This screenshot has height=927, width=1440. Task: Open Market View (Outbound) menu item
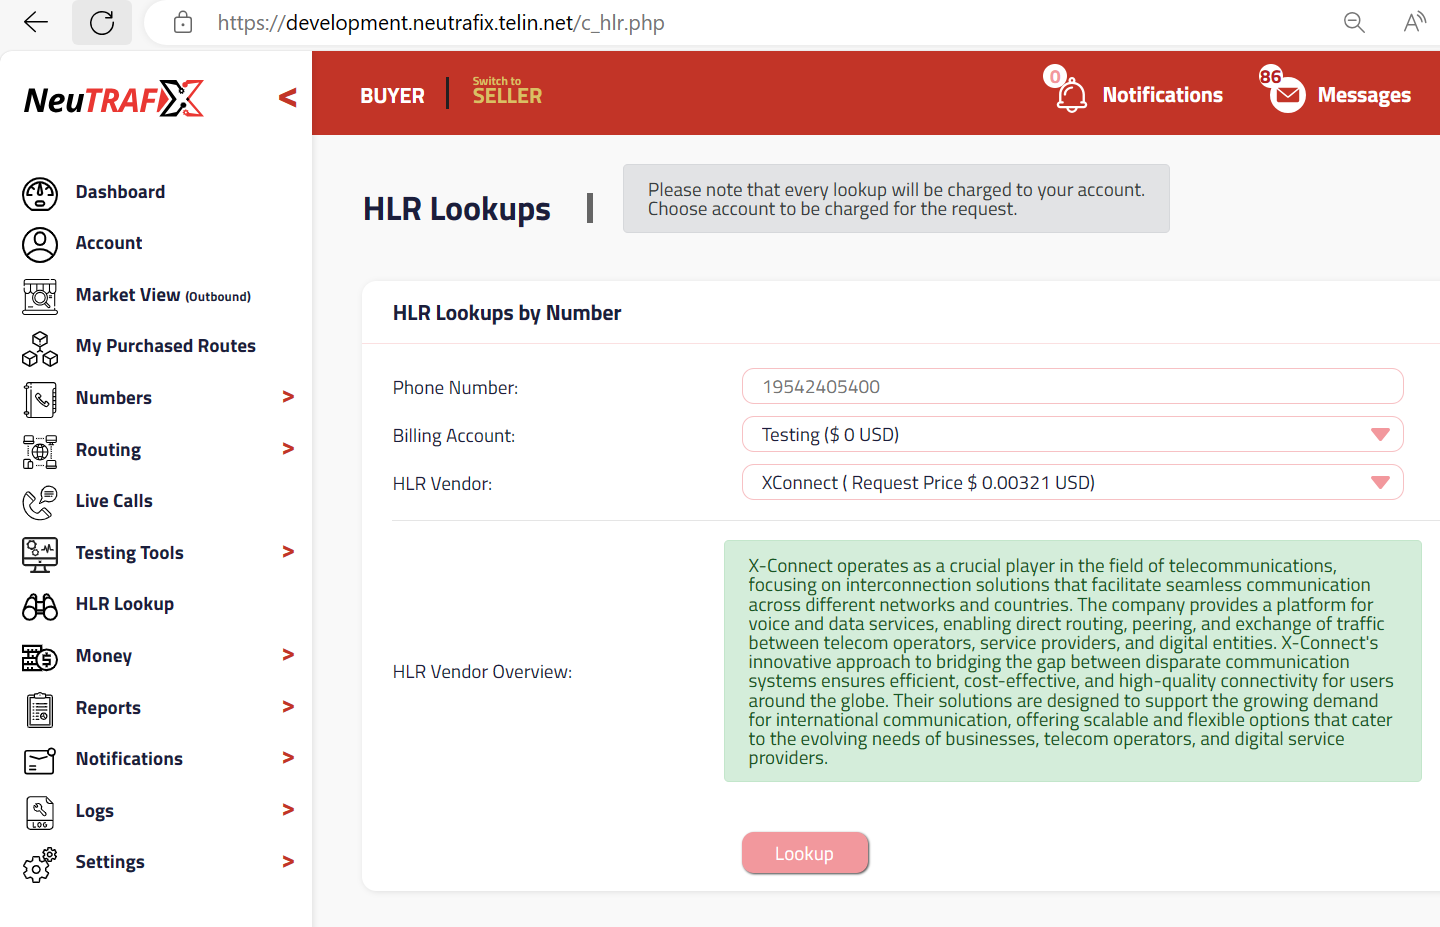(163, 295)
